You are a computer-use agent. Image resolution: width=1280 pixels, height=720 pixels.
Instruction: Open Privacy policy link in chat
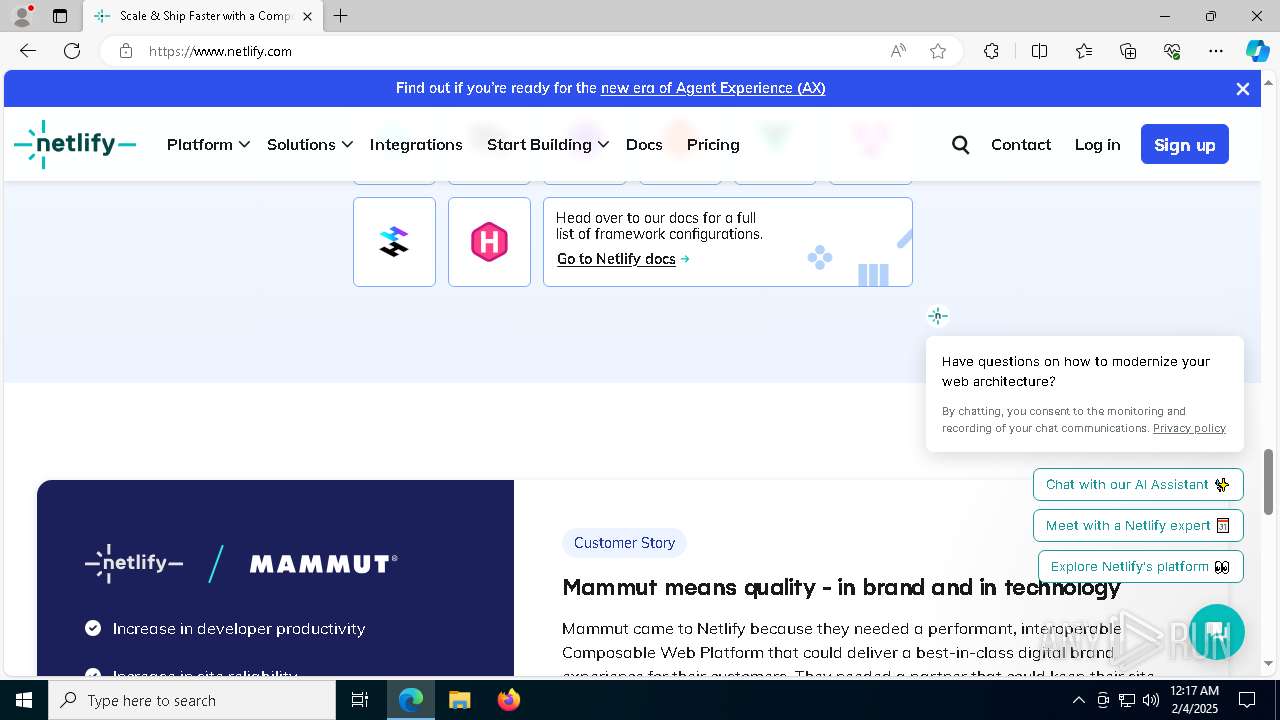pyautogui.click(x=1189, y=428)
